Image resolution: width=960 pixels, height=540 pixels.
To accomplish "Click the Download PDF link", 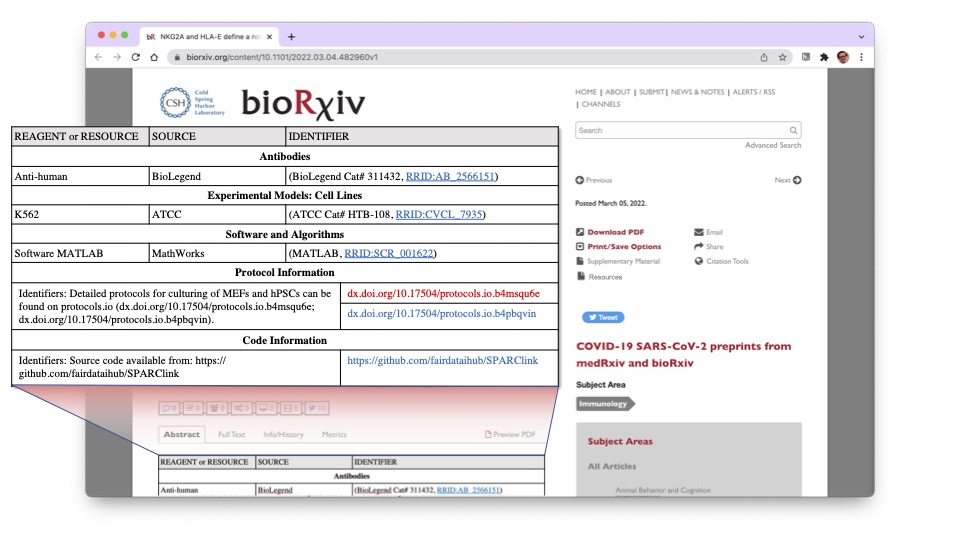I will tap(615, 232).
